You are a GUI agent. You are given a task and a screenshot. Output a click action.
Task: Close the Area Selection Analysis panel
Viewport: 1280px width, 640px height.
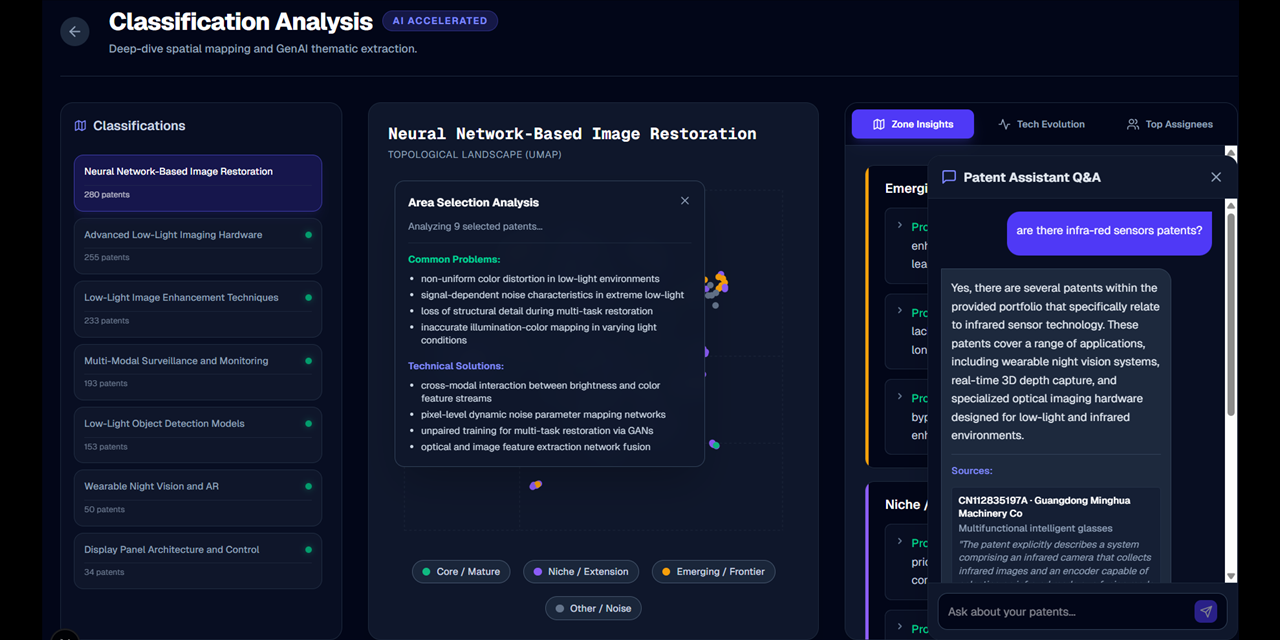[684, 200]
